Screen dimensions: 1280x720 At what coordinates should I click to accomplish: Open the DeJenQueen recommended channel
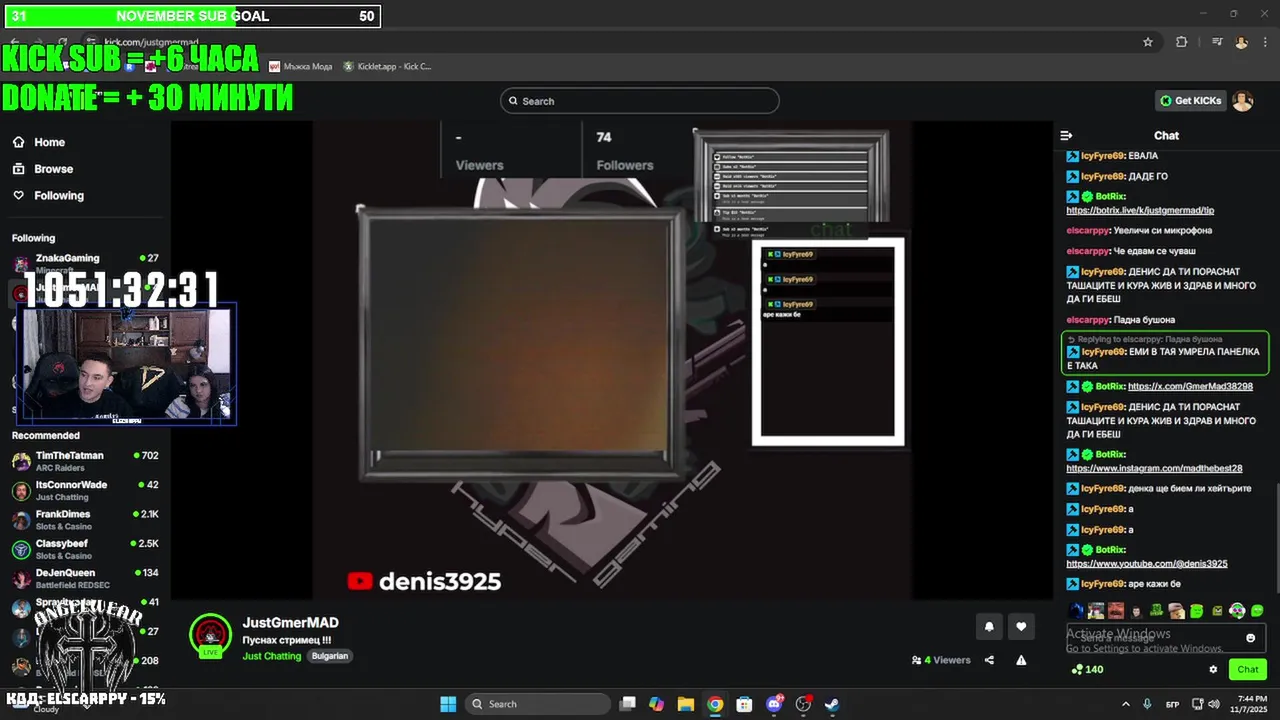click(x=85, y=578)
